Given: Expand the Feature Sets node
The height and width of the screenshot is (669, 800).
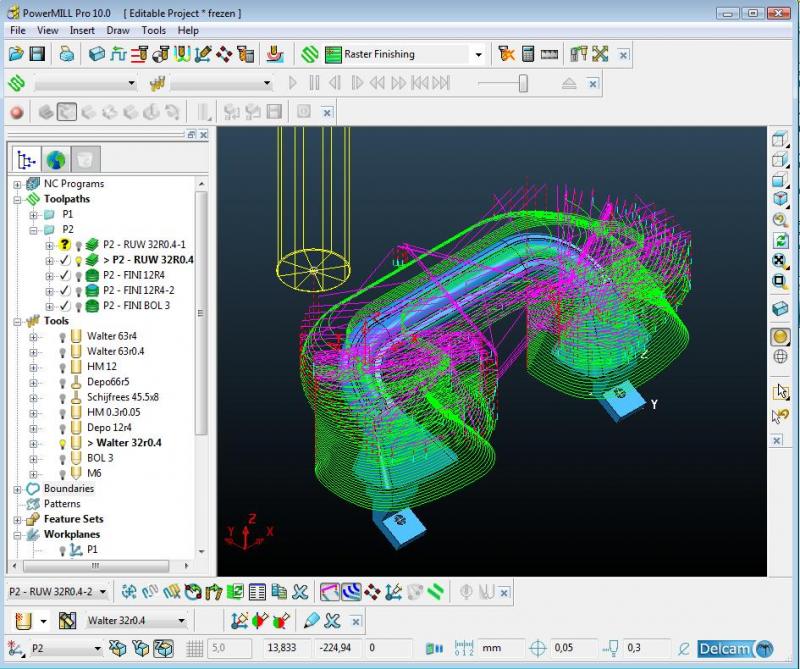Looking at the screenshot, I should [17, 520].
